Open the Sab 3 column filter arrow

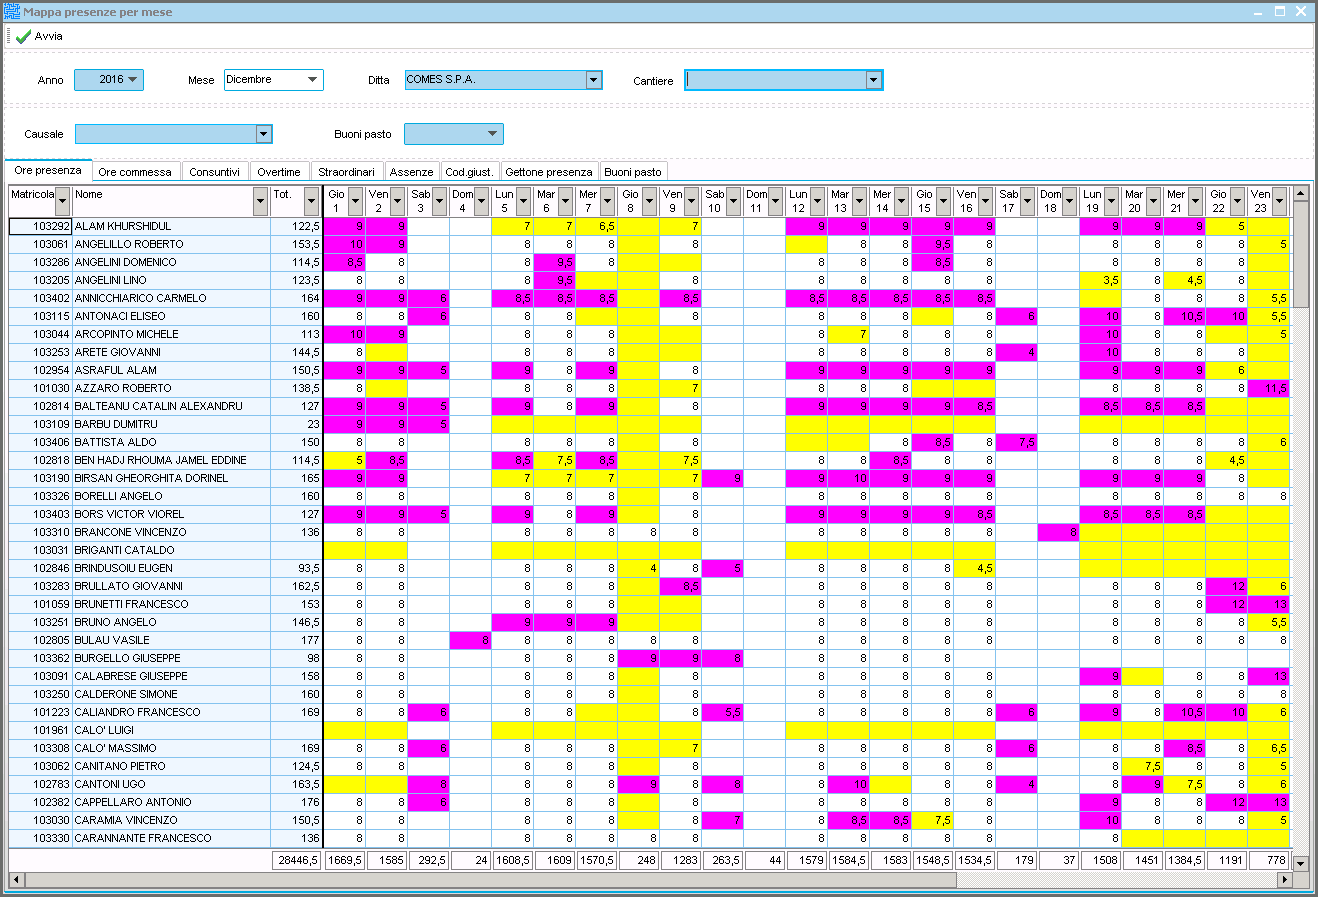(439, 201)
